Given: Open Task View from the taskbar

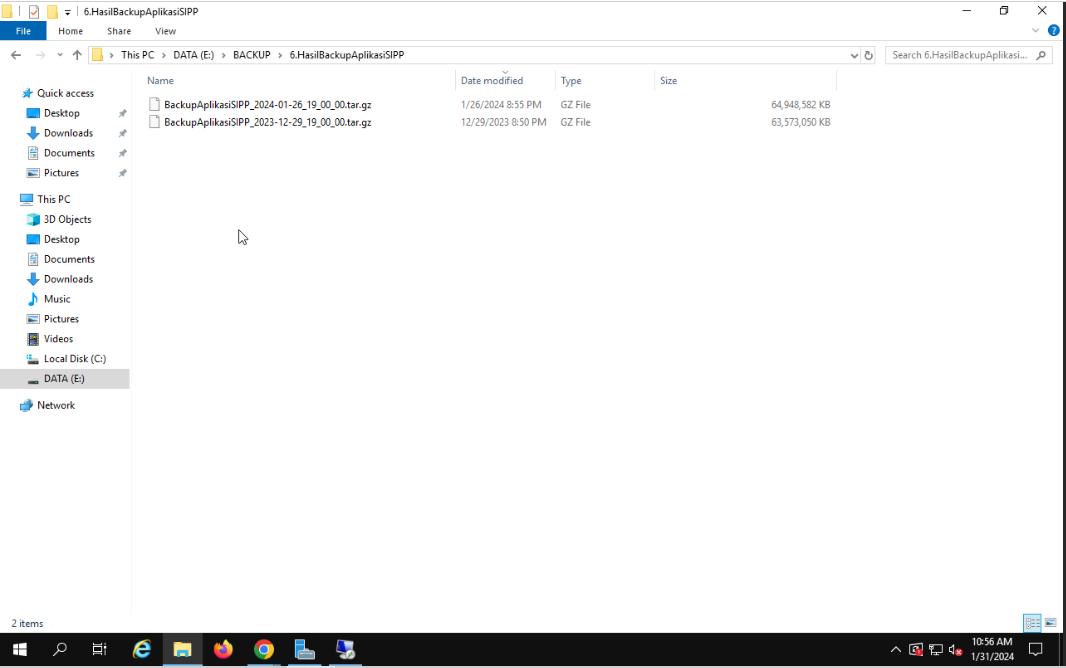Looking at the screenshot, I should 99,650.
